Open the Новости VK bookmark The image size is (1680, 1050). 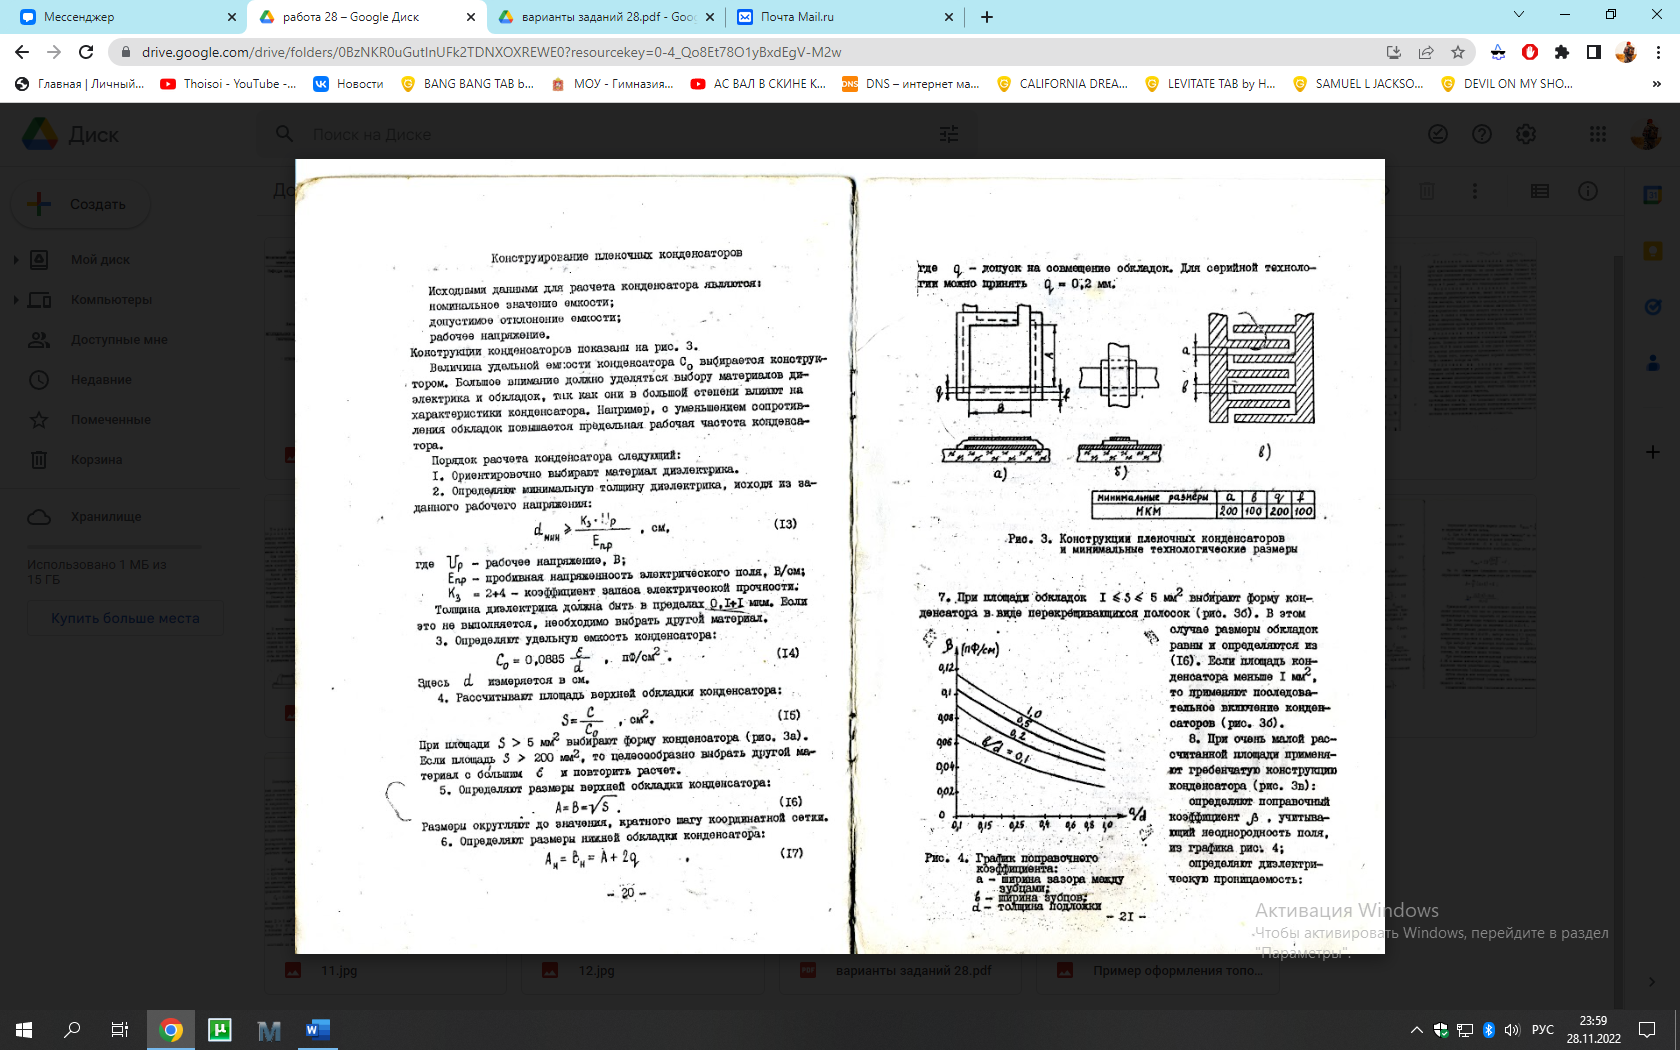point(349,84)
